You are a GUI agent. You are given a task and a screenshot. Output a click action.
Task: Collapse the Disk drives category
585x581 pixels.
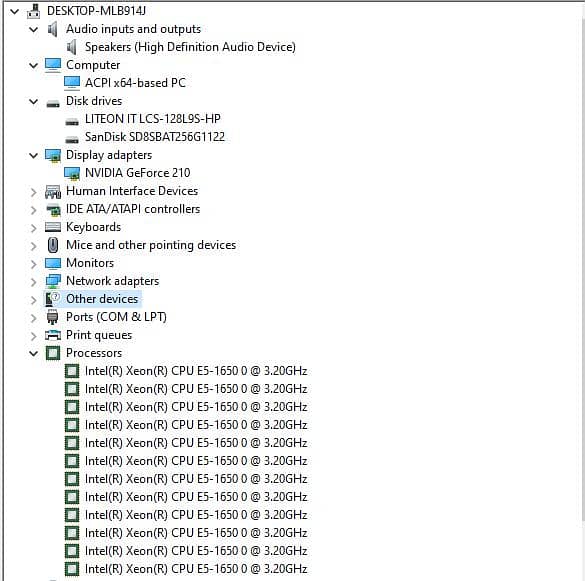[34, 101]
